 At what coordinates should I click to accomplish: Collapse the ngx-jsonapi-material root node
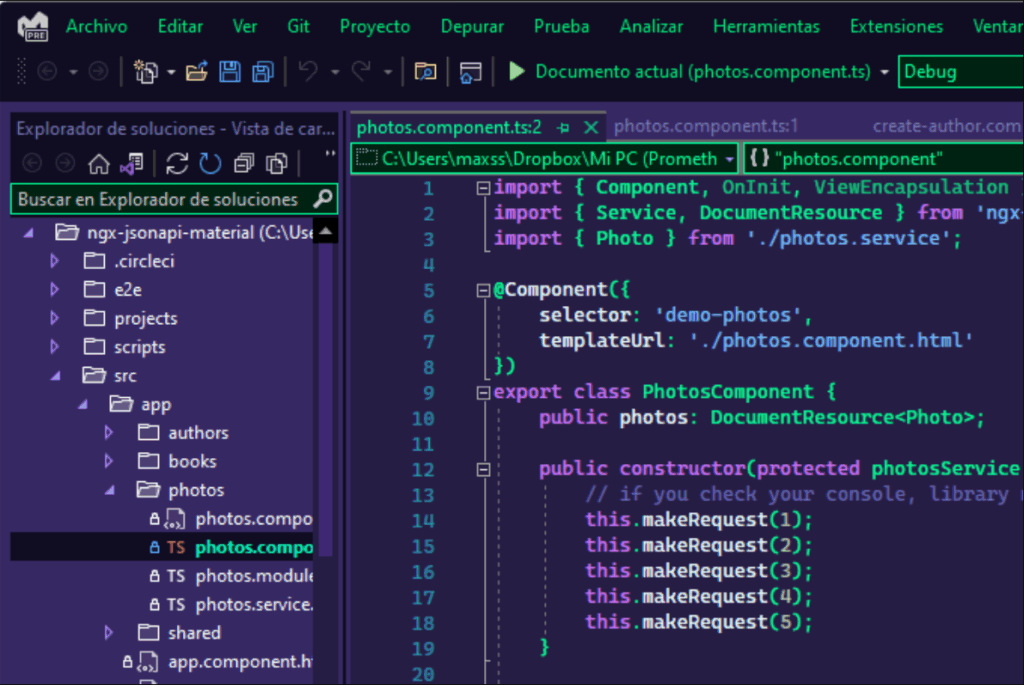pos(29,232)
